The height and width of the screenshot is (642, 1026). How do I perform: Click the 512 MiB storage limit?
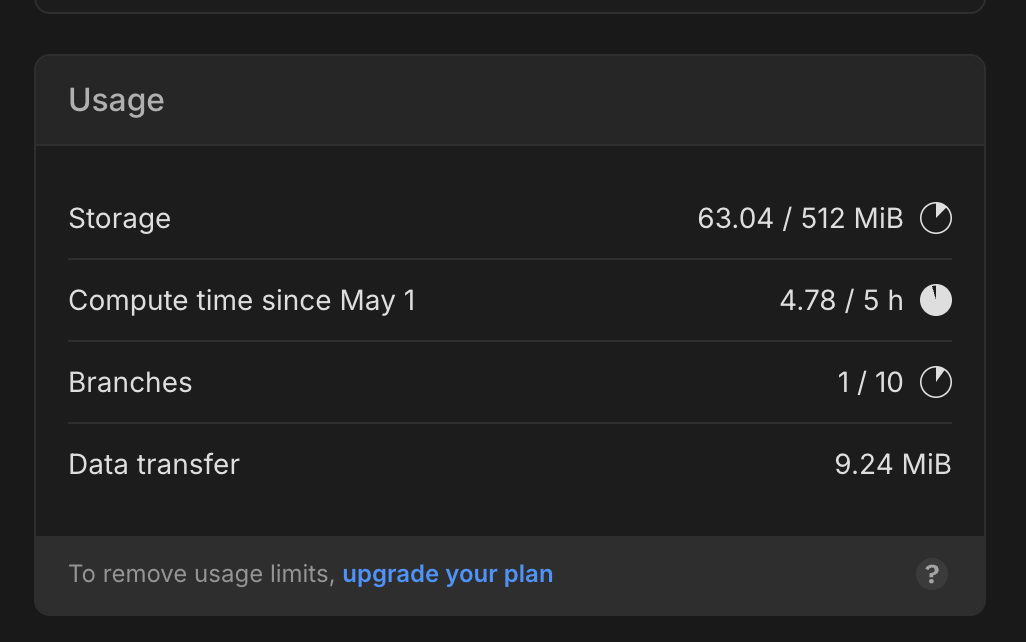(852, 218)
